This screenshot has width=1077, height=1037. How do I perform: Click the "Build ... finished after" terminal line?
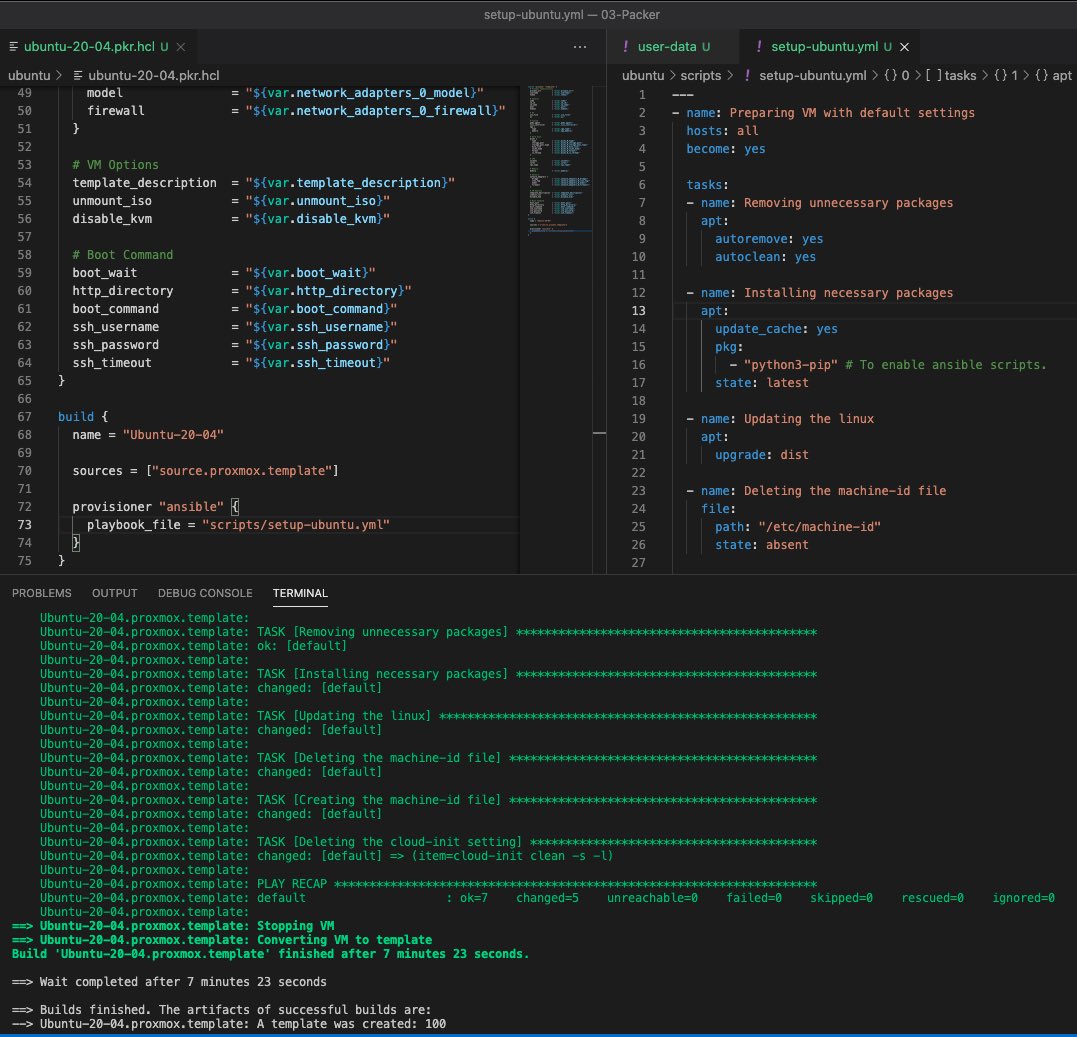(x=271, y=954)
